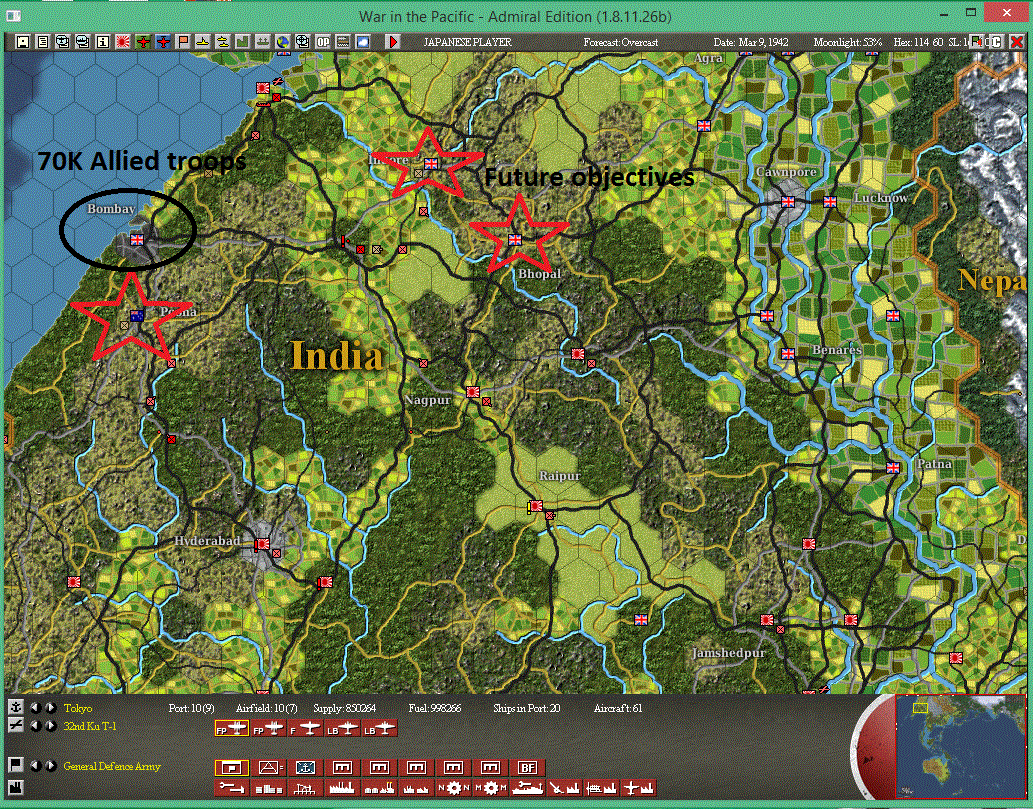Screen dimensions: 1033x809
Task: Go to next unit after General Defence Army
Action: [x=50, y=766]
